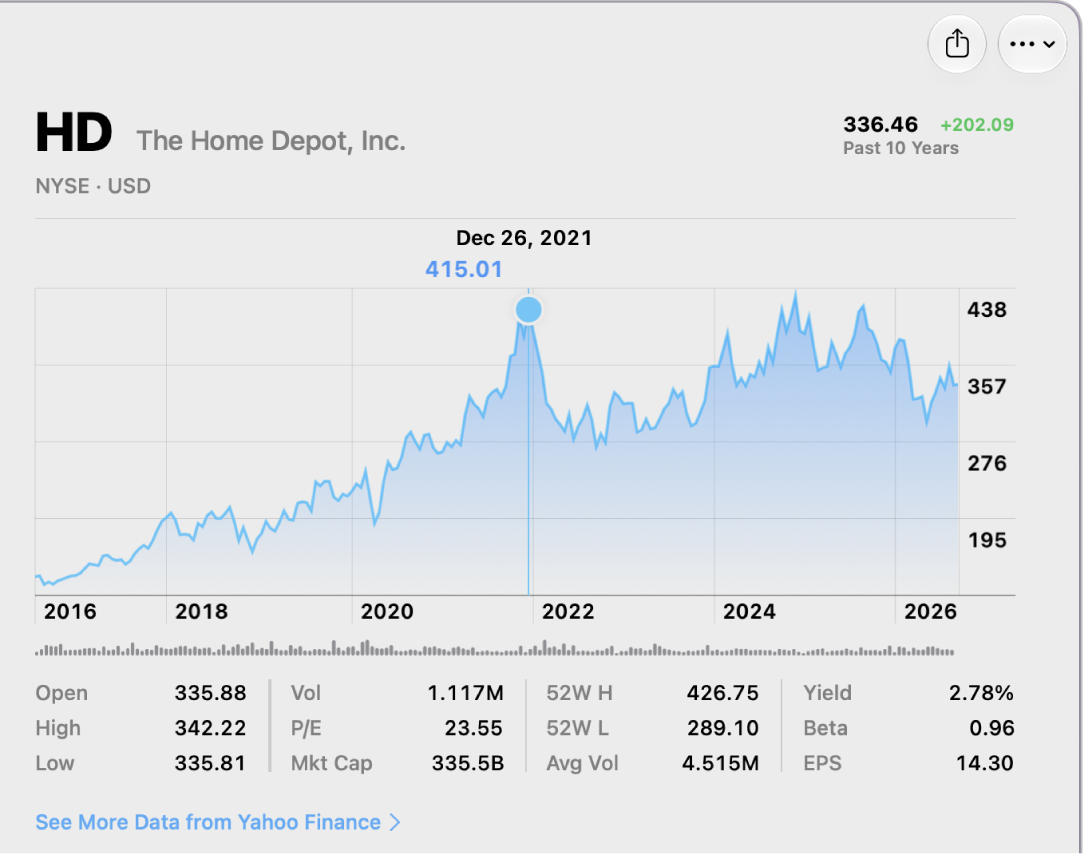Click the Avg Vol value 4.515M
Image resolution: width=1084 pixels, height=854 pixels.
pos(720,763)
